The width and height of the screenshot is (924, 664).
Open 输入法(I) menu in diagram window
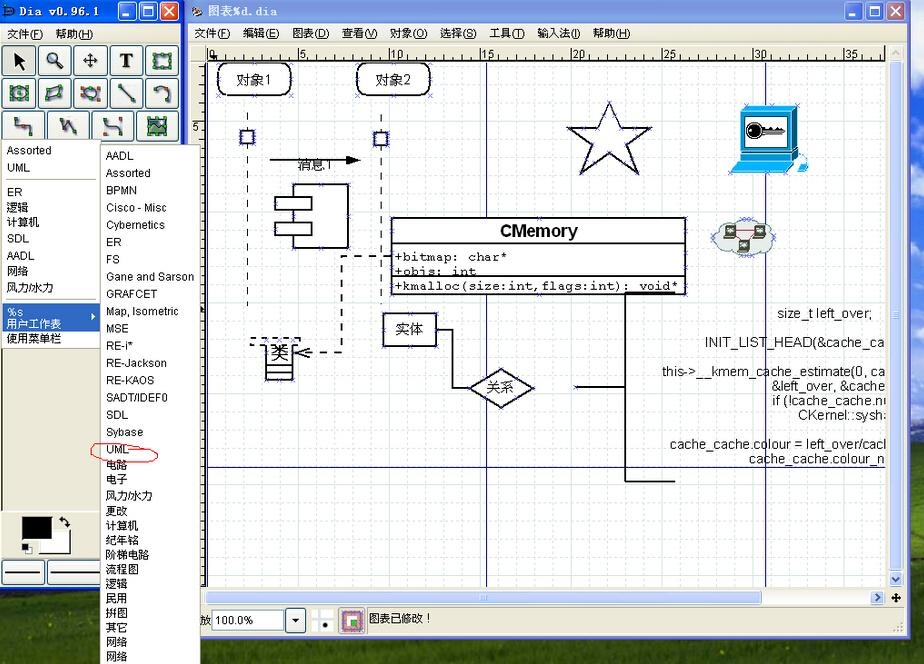559,34
